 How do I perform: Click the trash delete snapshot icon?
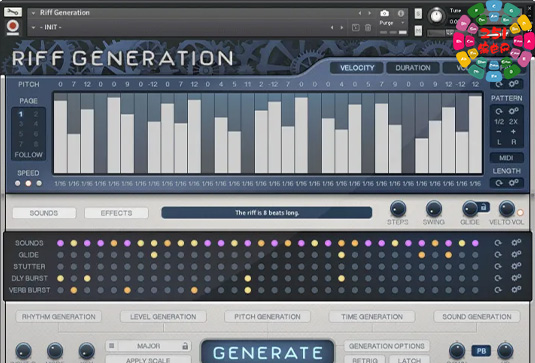tap(368, 28)
